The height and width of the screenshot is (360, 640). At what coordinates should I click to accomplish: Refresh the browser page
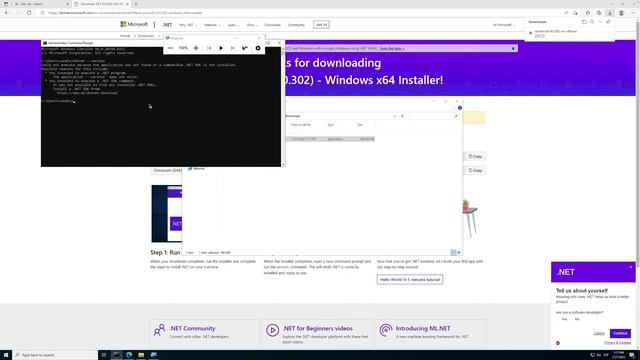[29, 13]
